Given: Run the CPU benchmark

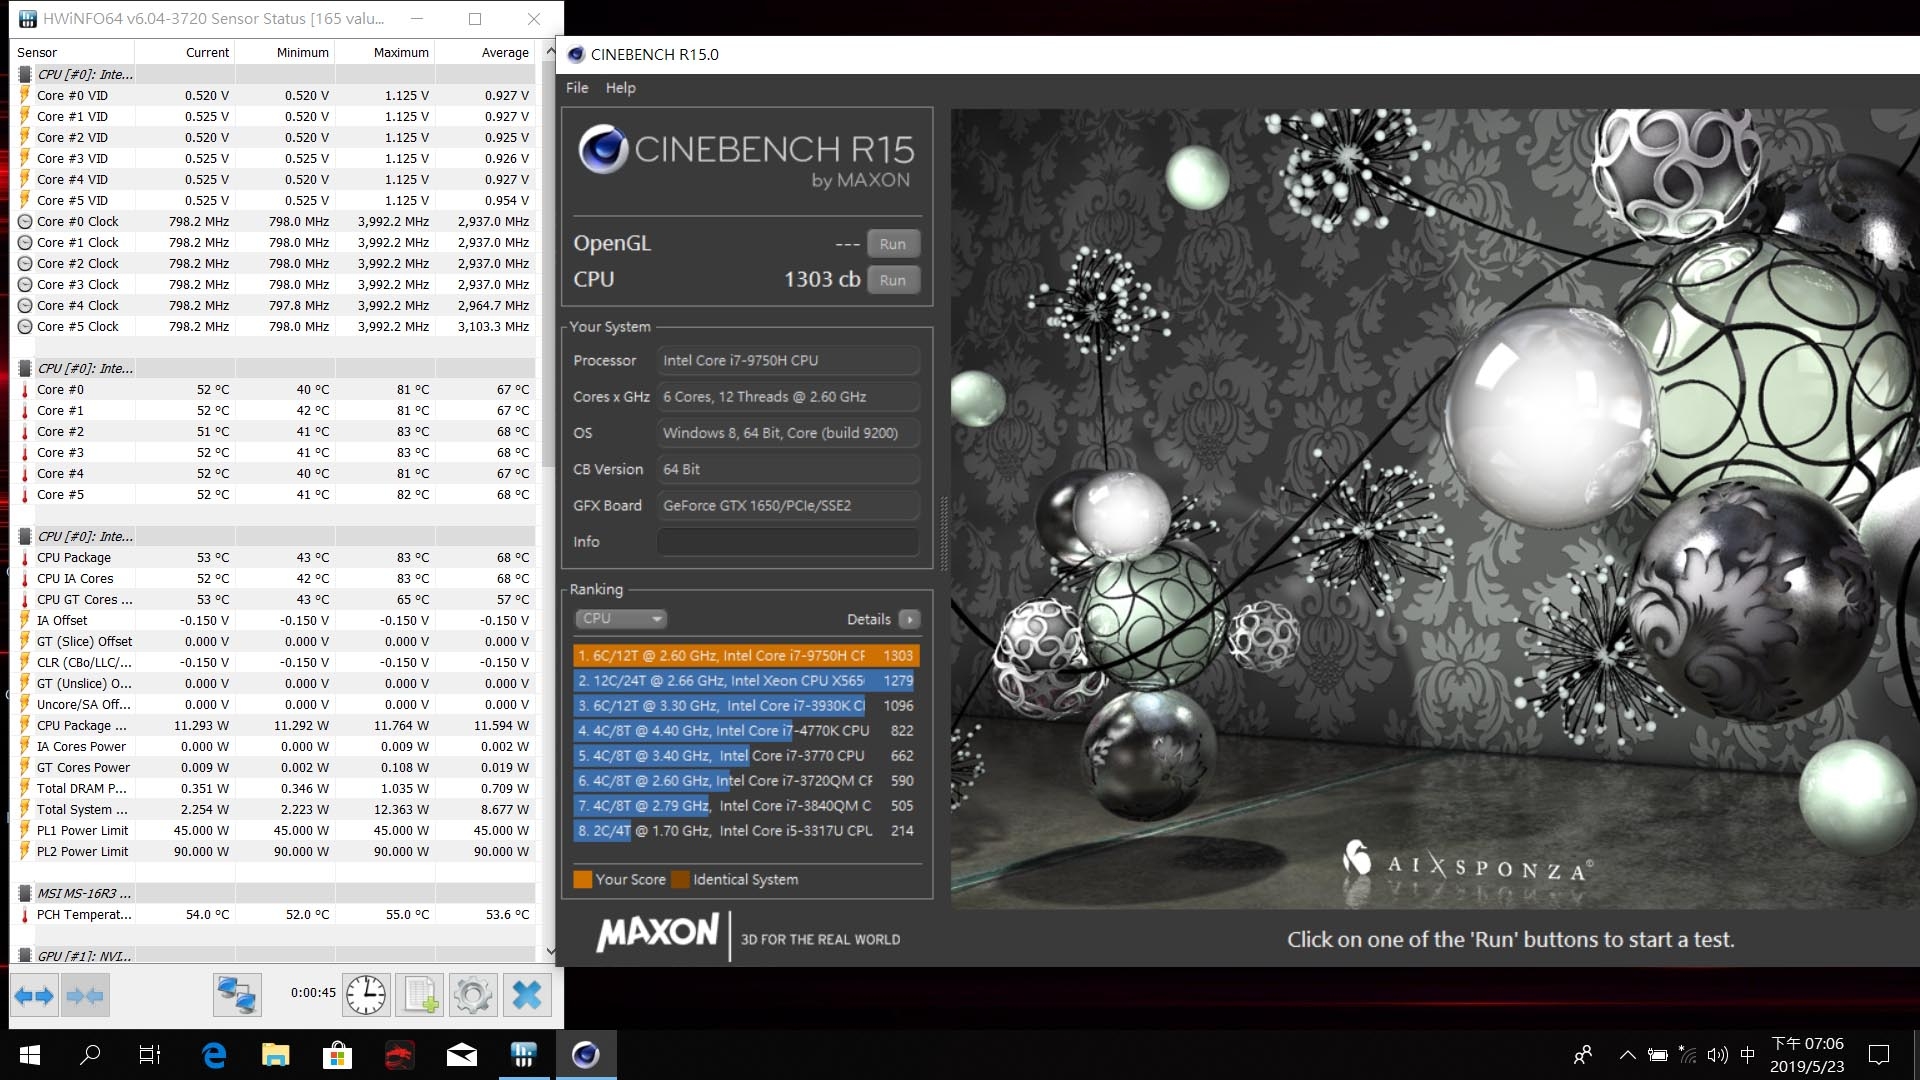Looking at the screenshot, I should click(x=892, y=280).
